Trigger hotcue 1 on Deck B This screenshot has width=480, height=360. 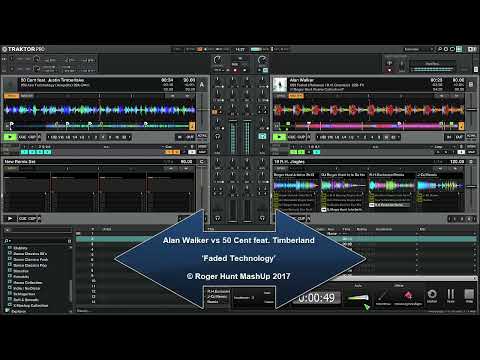[x=293, y=152]
